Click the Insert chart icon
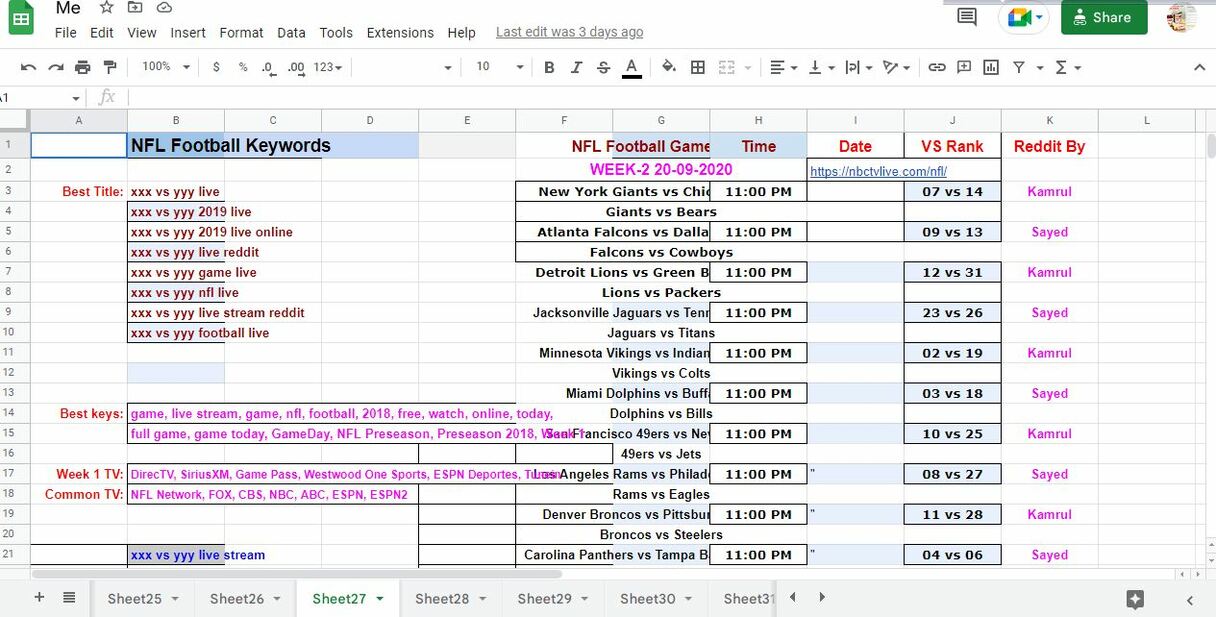The height and width of the screenshot is (617, 1216). pos(991,67)
